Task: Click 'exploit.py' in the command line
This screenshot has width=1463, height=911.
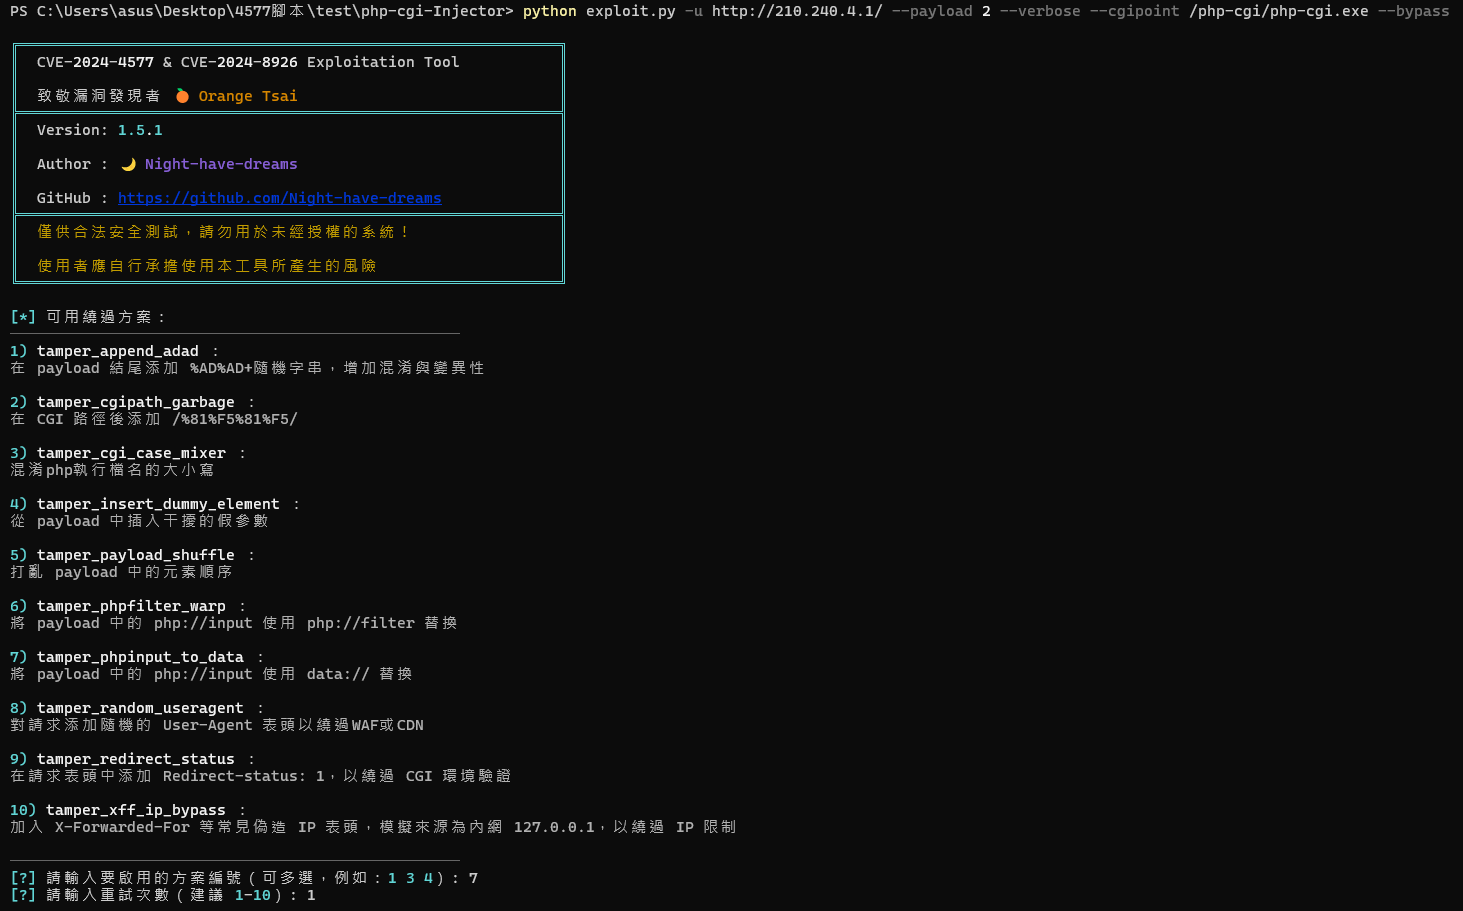Action: (x=631, y=11)
